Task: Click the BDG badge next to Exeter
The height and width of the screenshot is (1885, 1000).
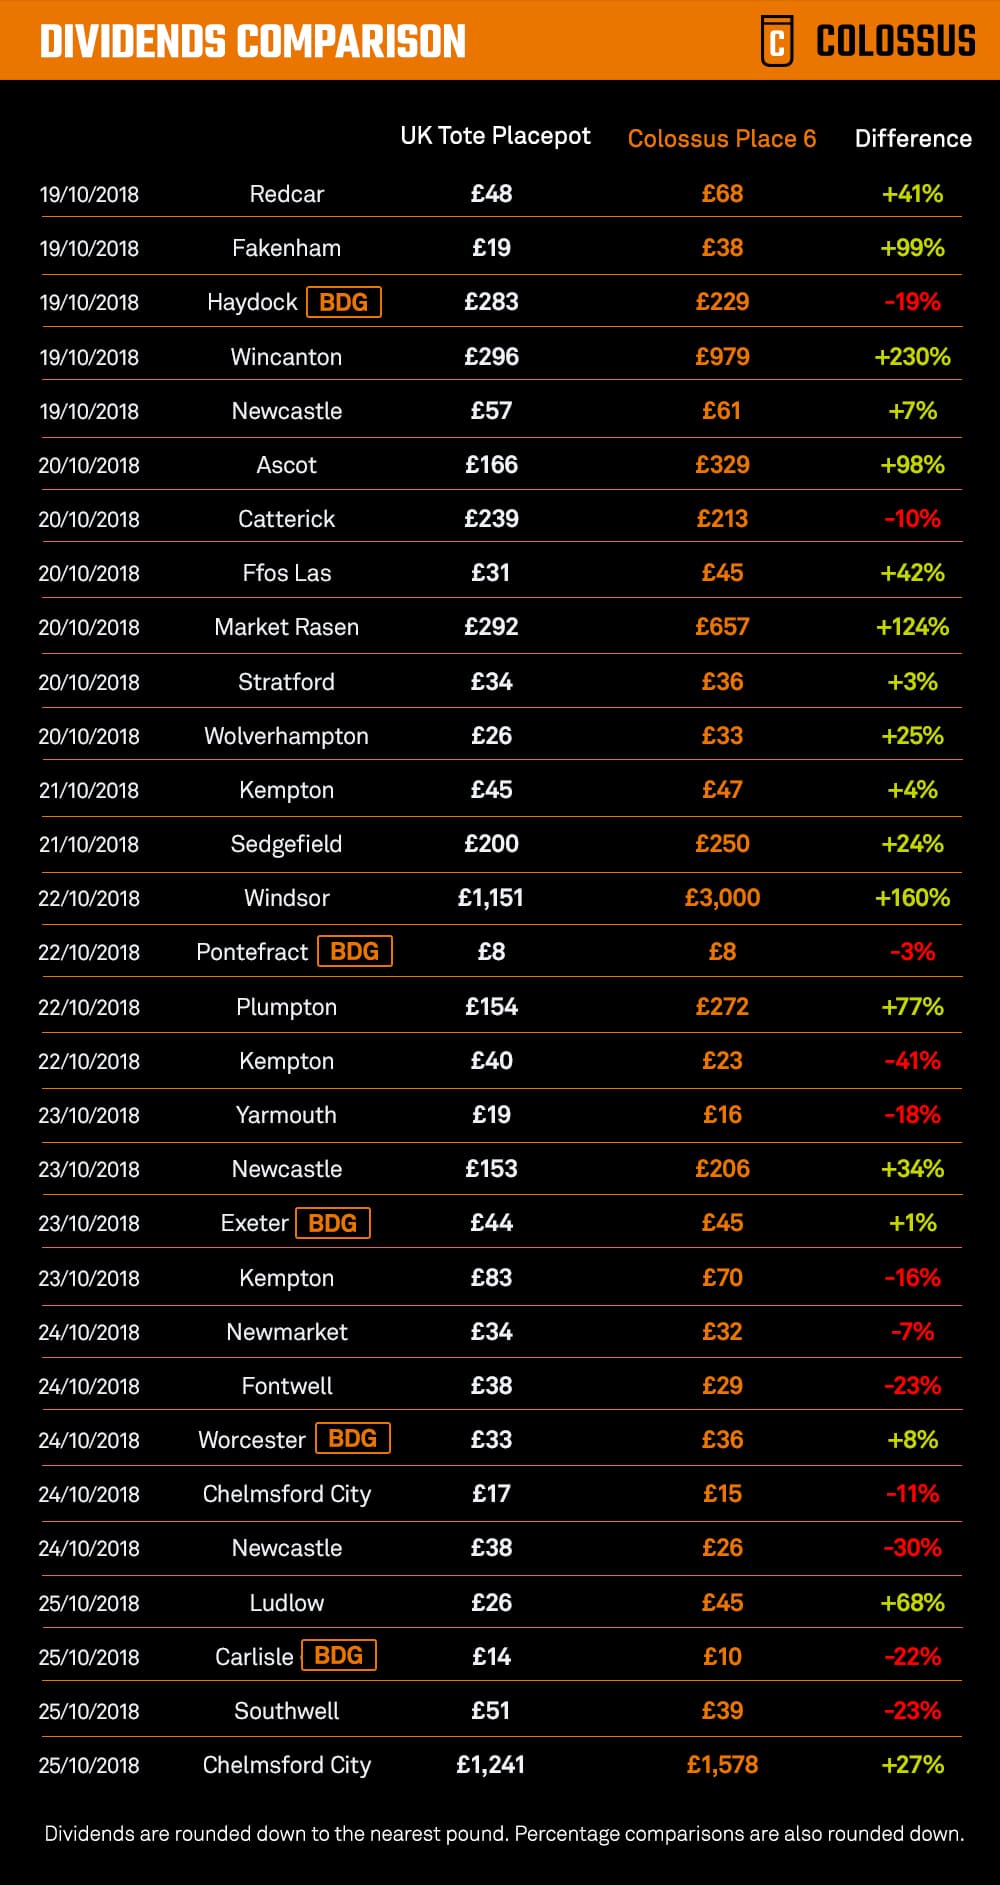Action: 332,1223
